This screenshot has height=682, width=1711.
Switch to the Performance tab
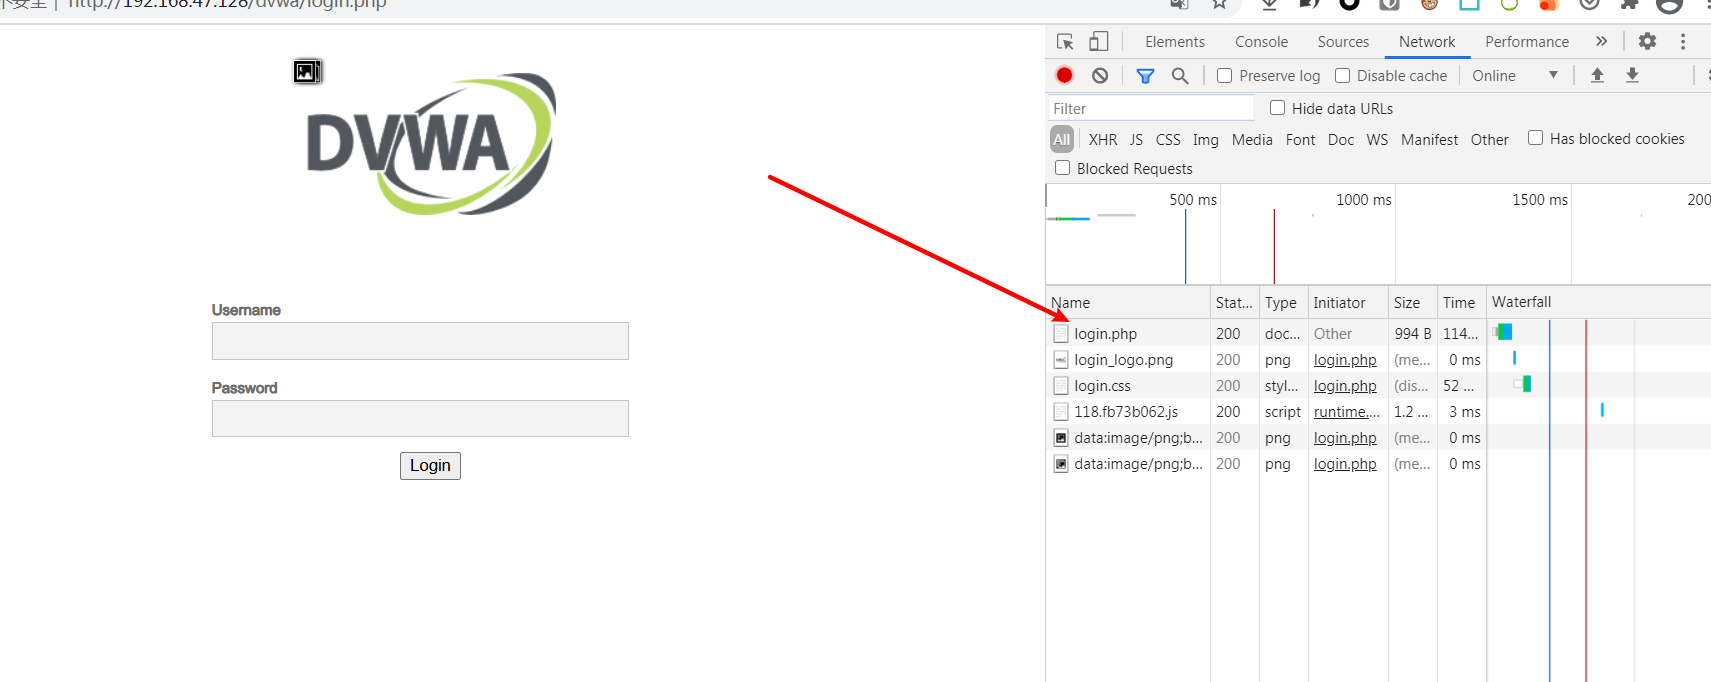click(1527, 41)
